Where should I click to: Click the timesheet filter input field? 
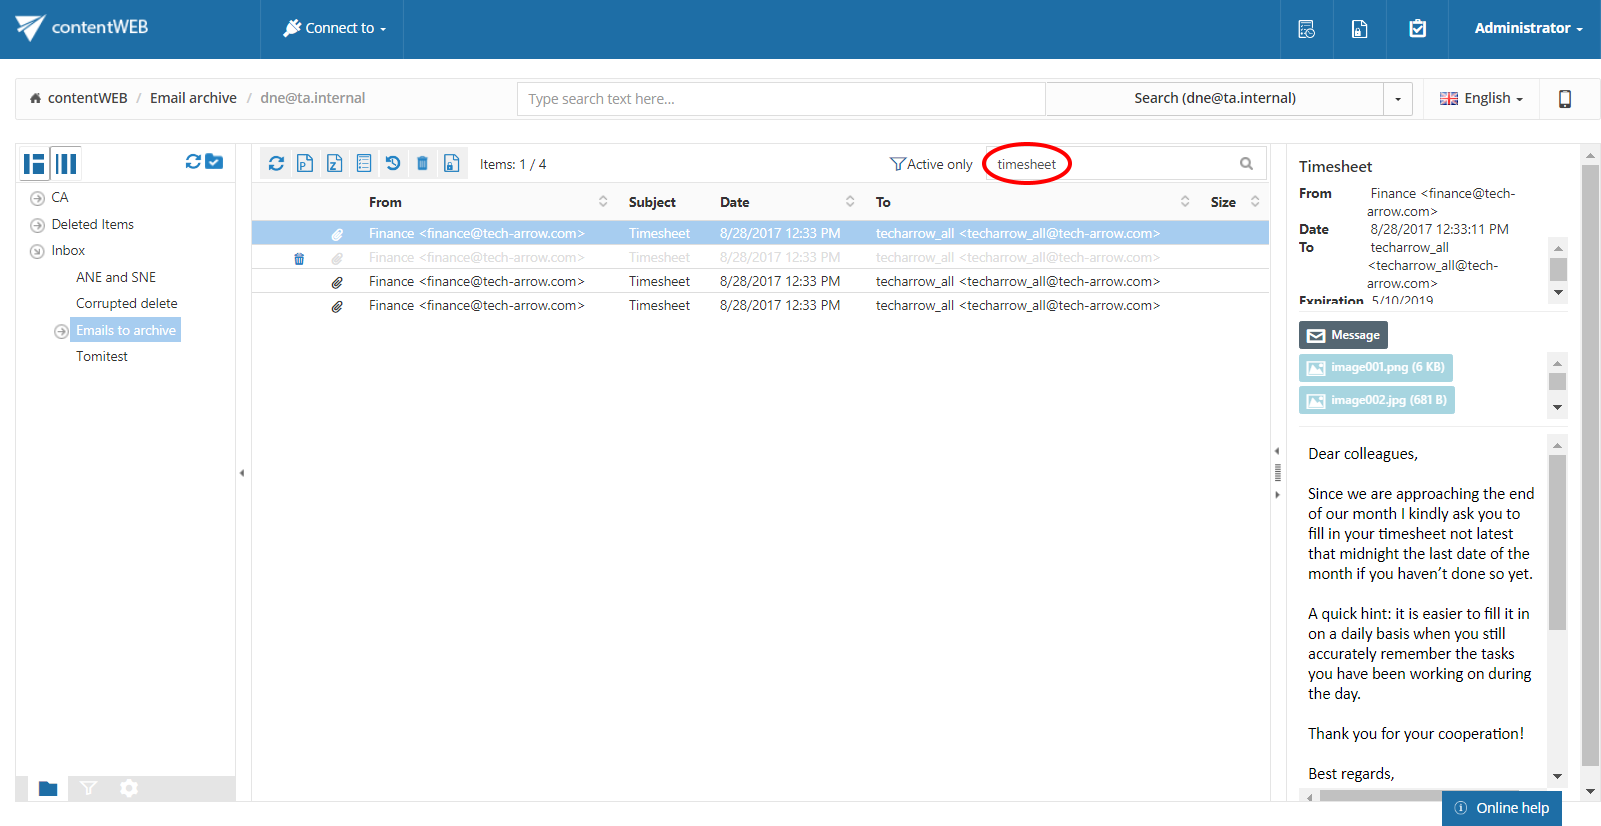click(1110, 164)
